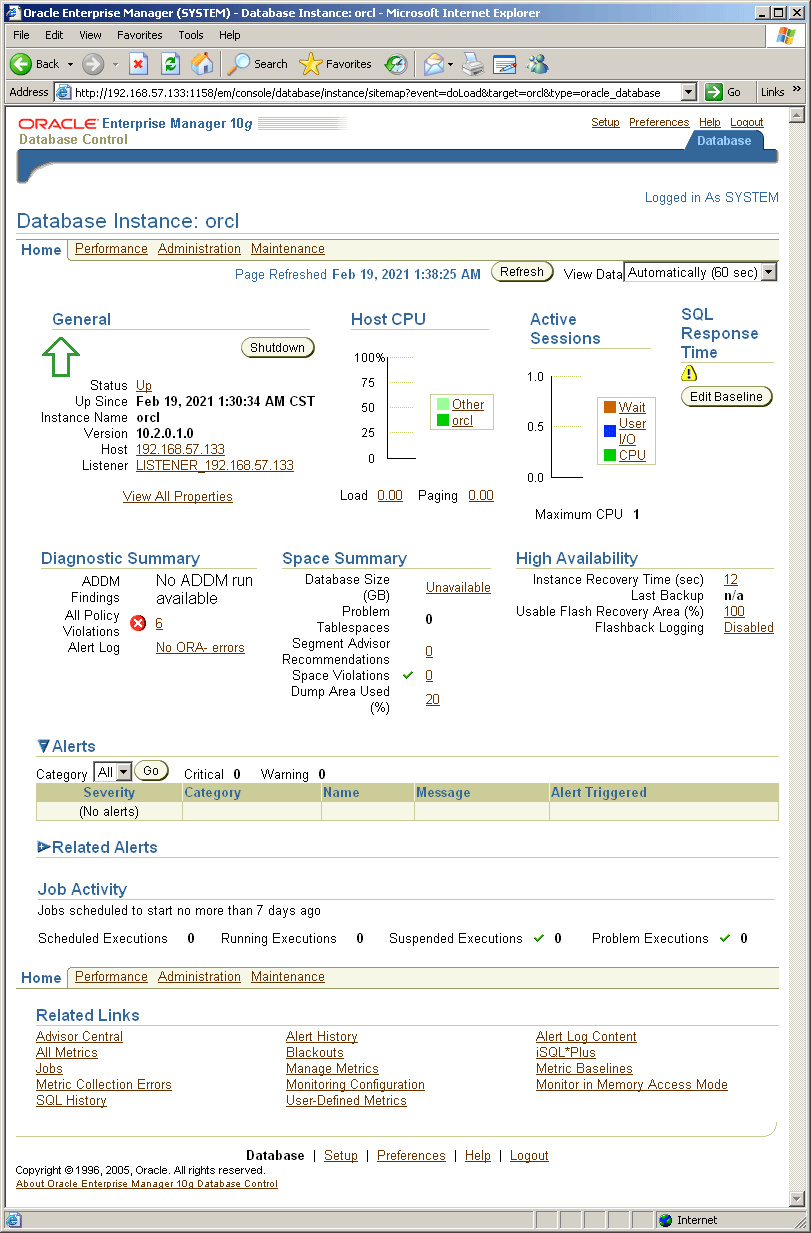Click the Edit page toolbar icon
Viewport: 811px width, 1233px height.
coord(505,64)
